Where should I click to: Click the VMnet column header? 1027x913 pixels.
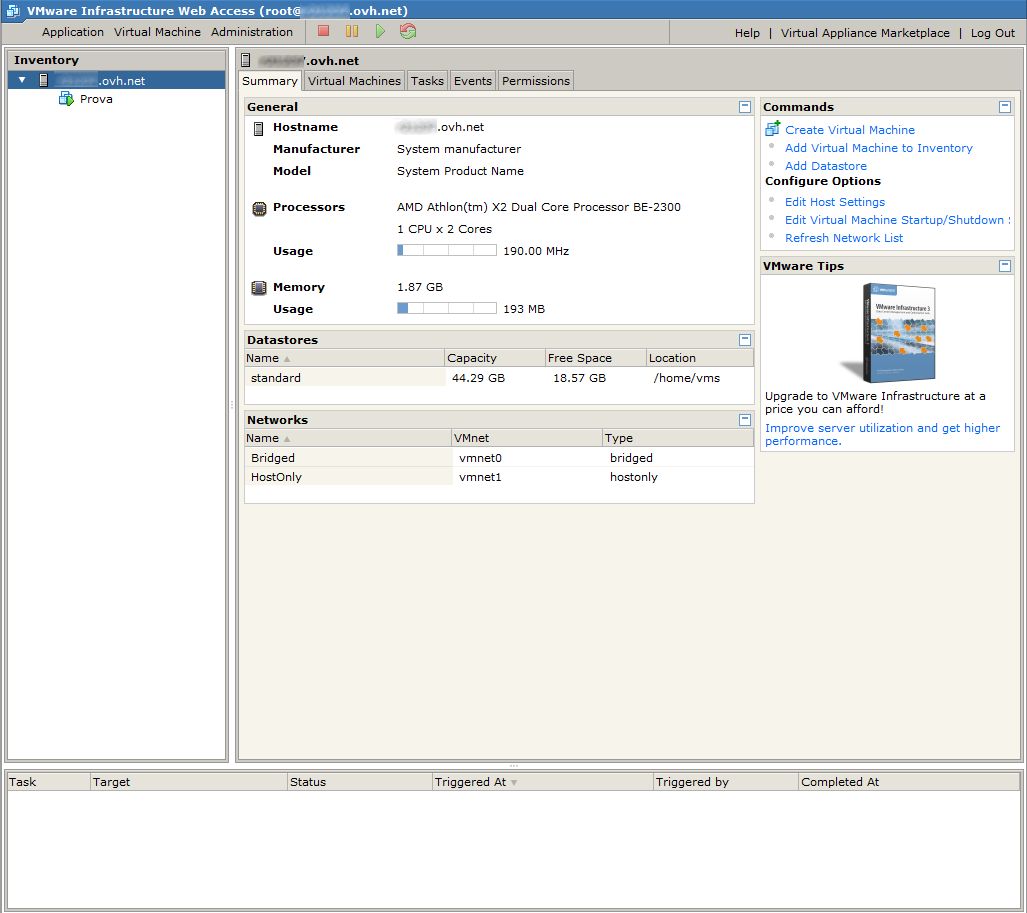(527, 438)
